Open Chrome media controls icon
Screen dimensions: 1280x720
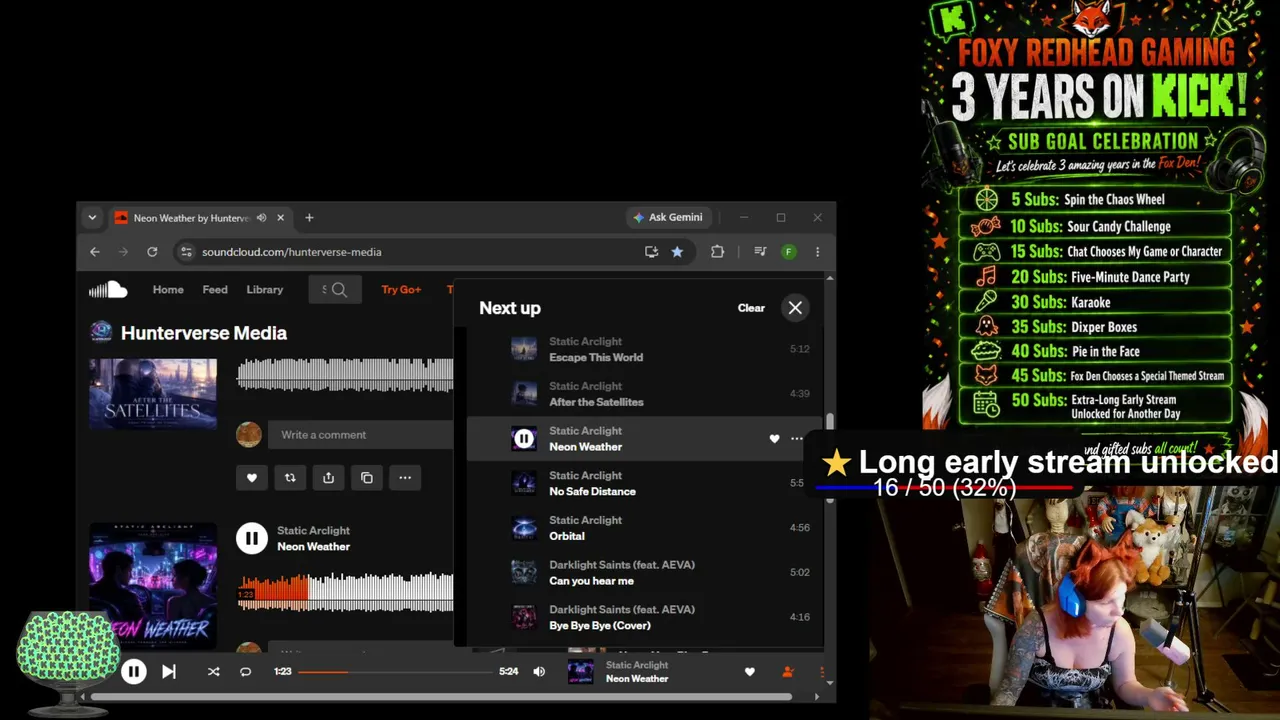point(761,252)
